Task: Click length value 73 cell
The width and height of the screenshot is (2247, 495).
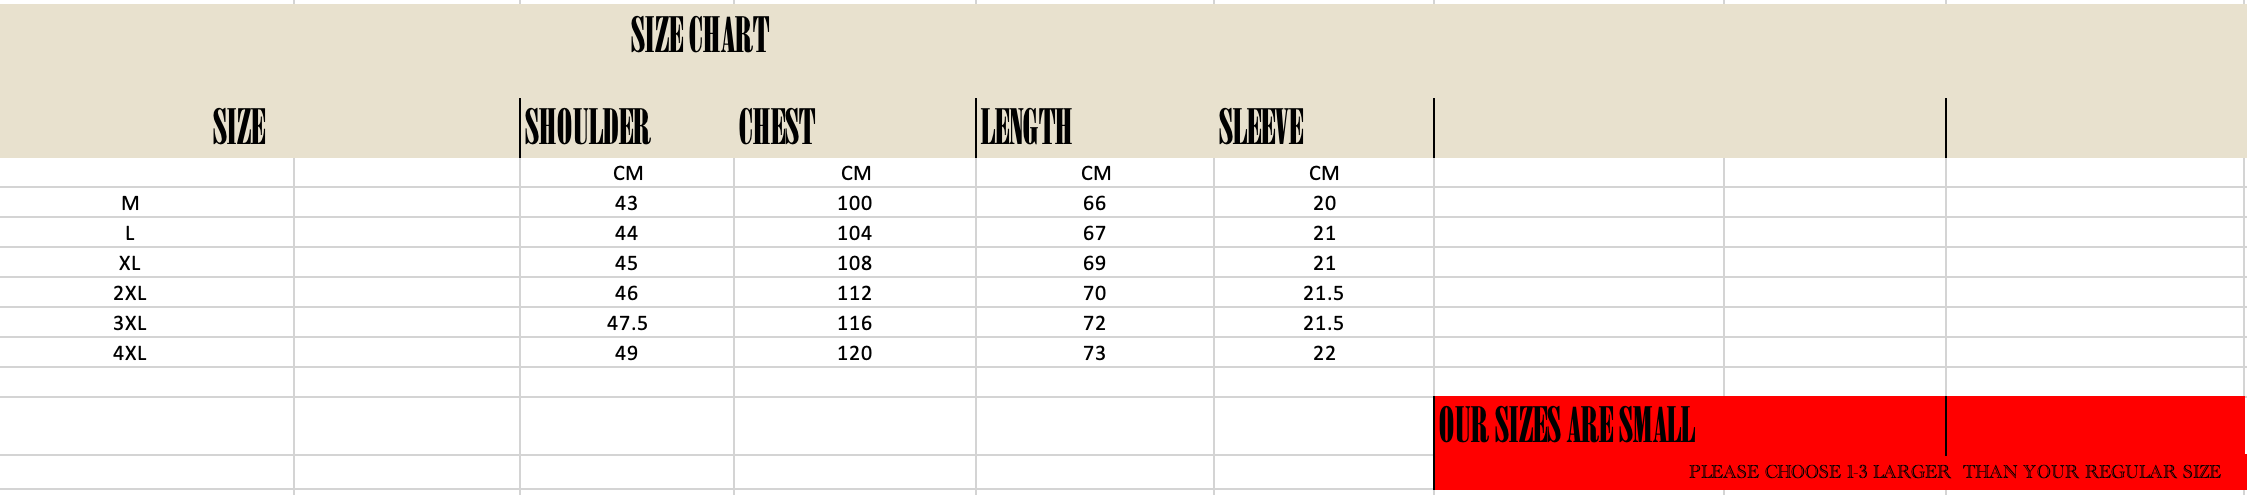Action: click(1094, 353)
